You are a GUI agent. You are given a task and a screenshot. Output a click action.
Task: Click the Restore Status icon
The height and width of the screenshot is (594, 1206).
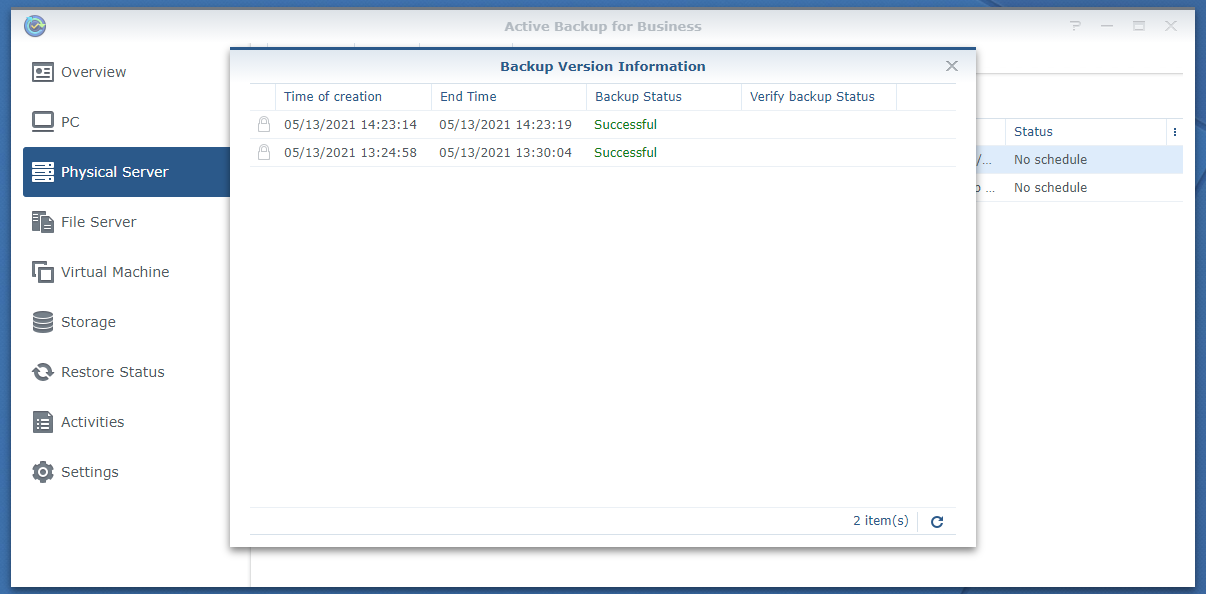click(x=42, y=372)
